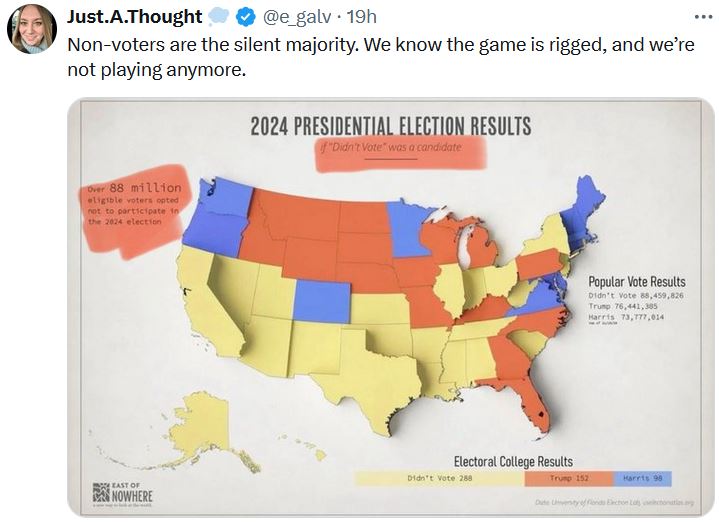Image resolution: width=719 pixels, height=522 pixels.
Task: Click the yellow "Didn't Vote 288" bar segment
Action: (438, 479)
